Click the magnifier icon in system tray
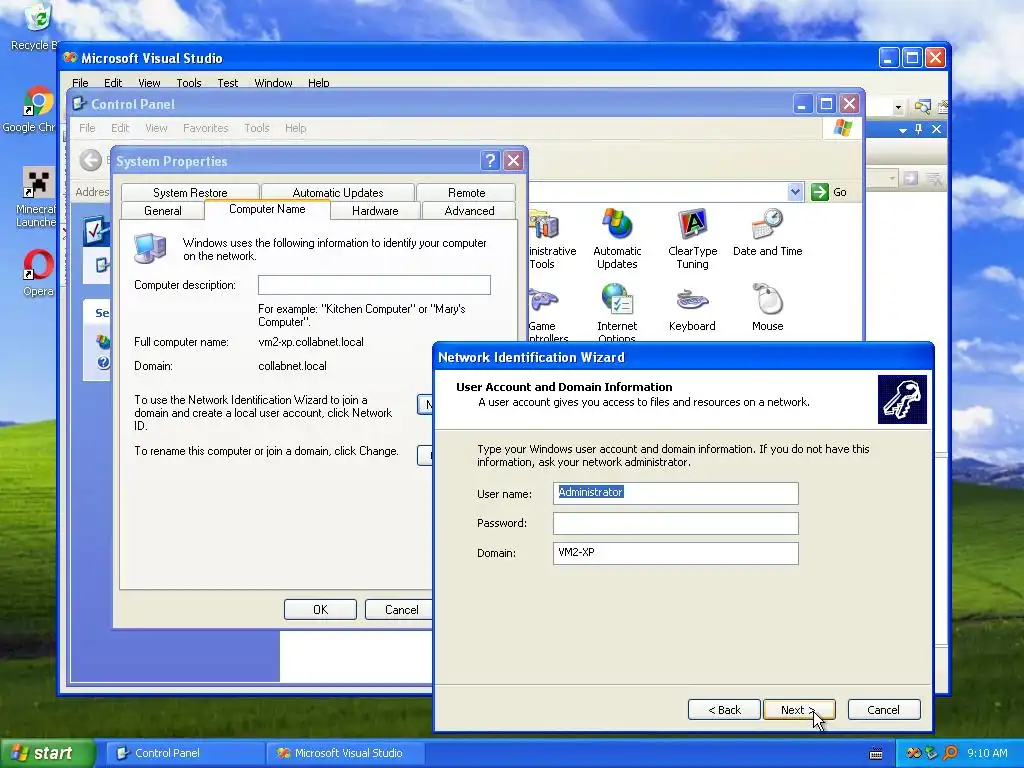Image resolution: width=1024 pixels, height=768 pixels. (x=950, y=753)
